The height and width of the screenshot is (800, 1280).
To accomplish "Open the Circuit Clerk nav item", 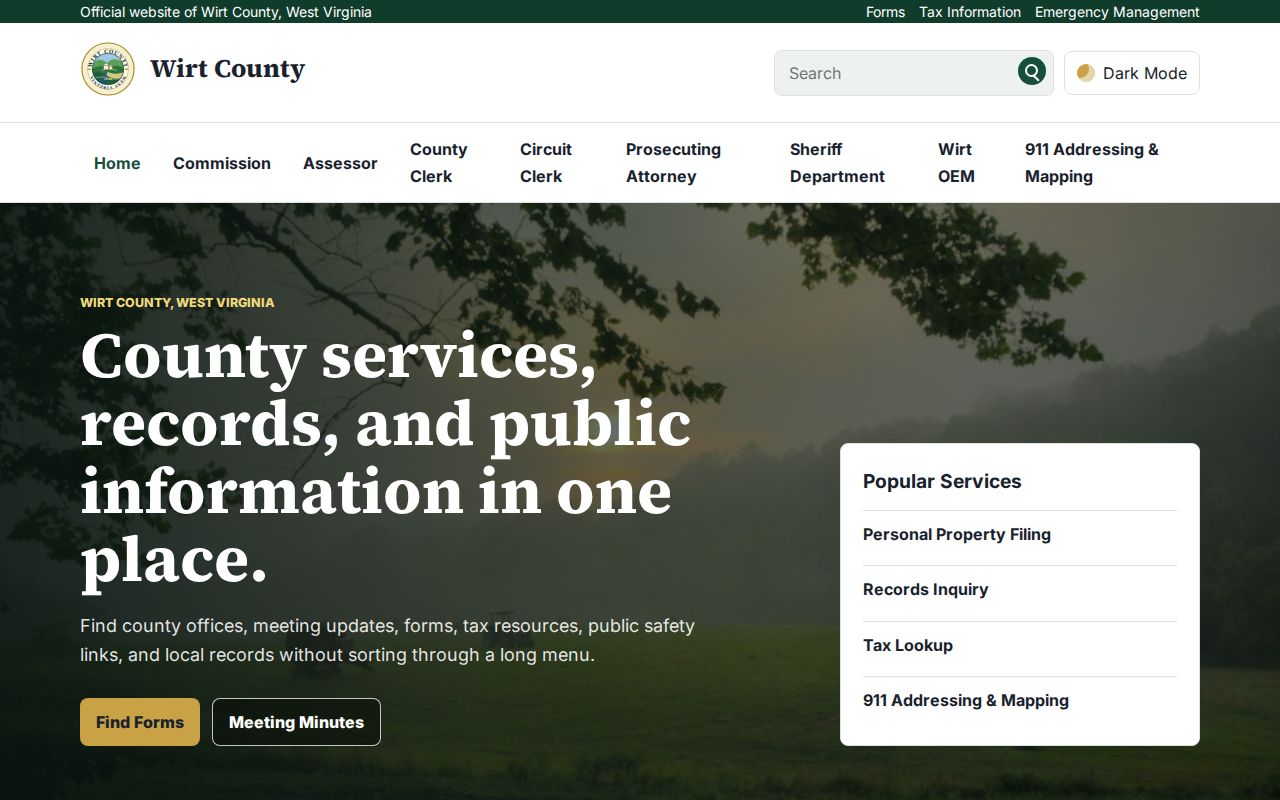I will 546,163.
